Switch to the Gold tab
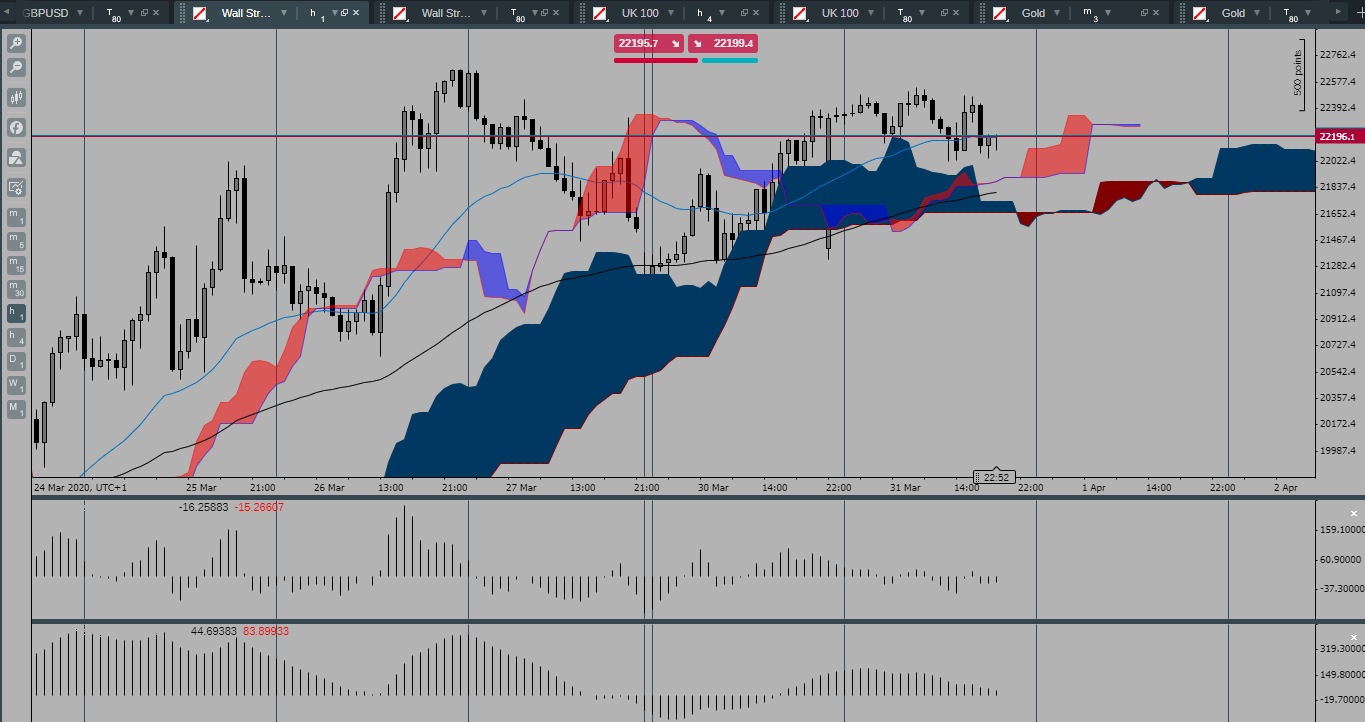 pyautogui.click(x=1035, y=13)
